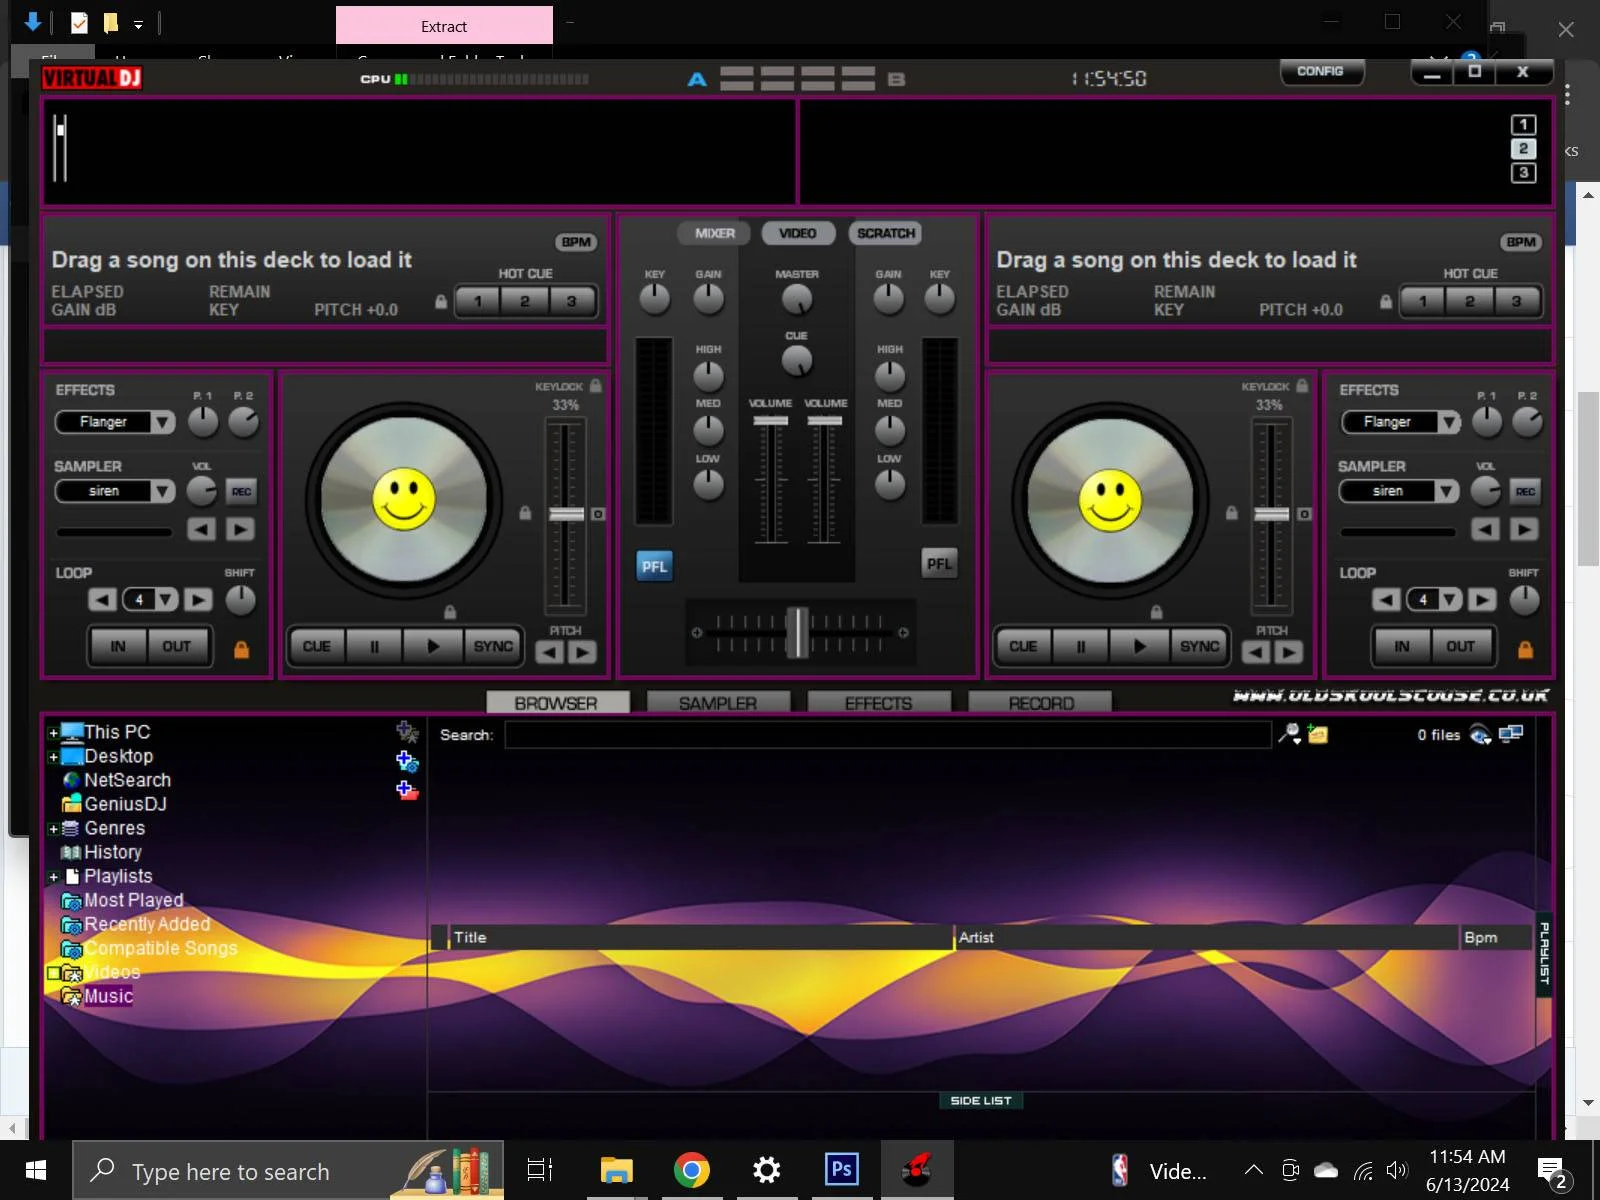
Task: Click the Search input field
Action: pos(888,735)
